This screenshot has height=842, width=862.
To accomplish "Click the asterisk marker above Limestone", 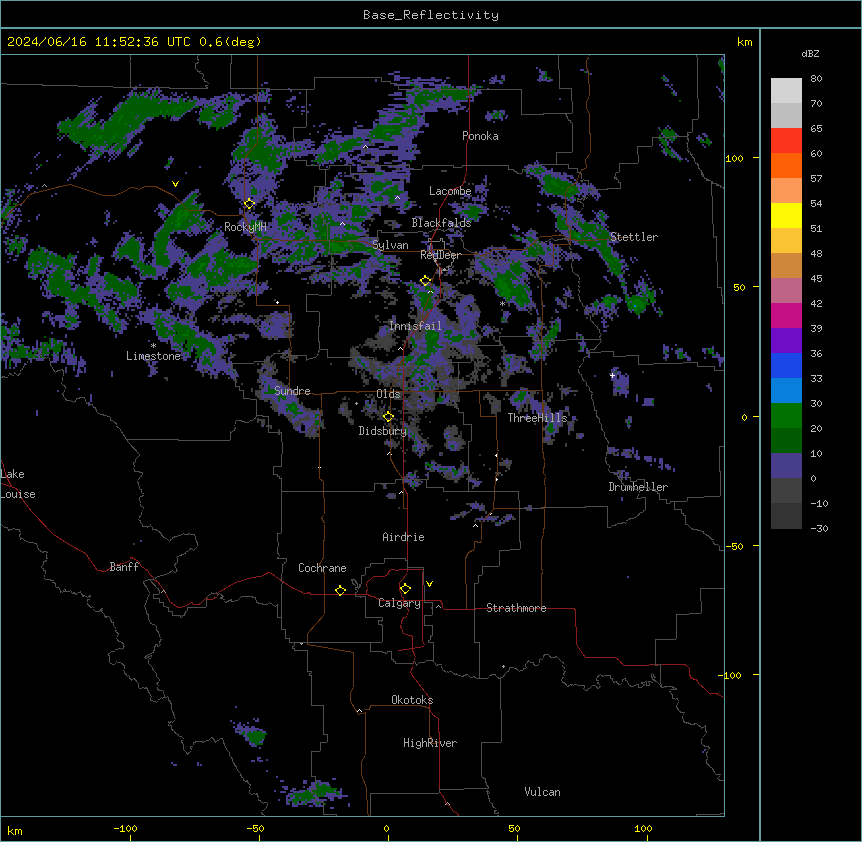I will click(153, 346).
